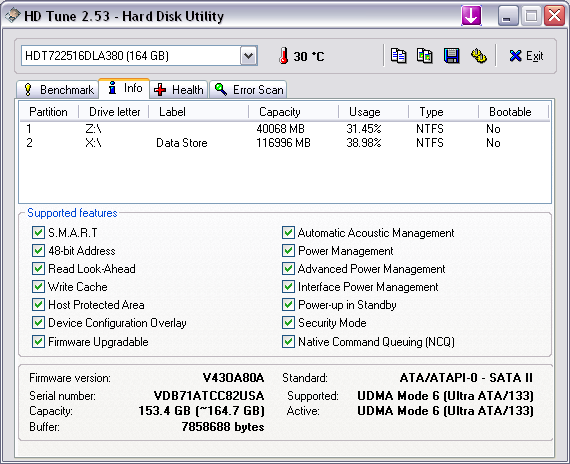
Task: Toggle the Read Look-Ahead checkbox
Action: click(38, 269)
